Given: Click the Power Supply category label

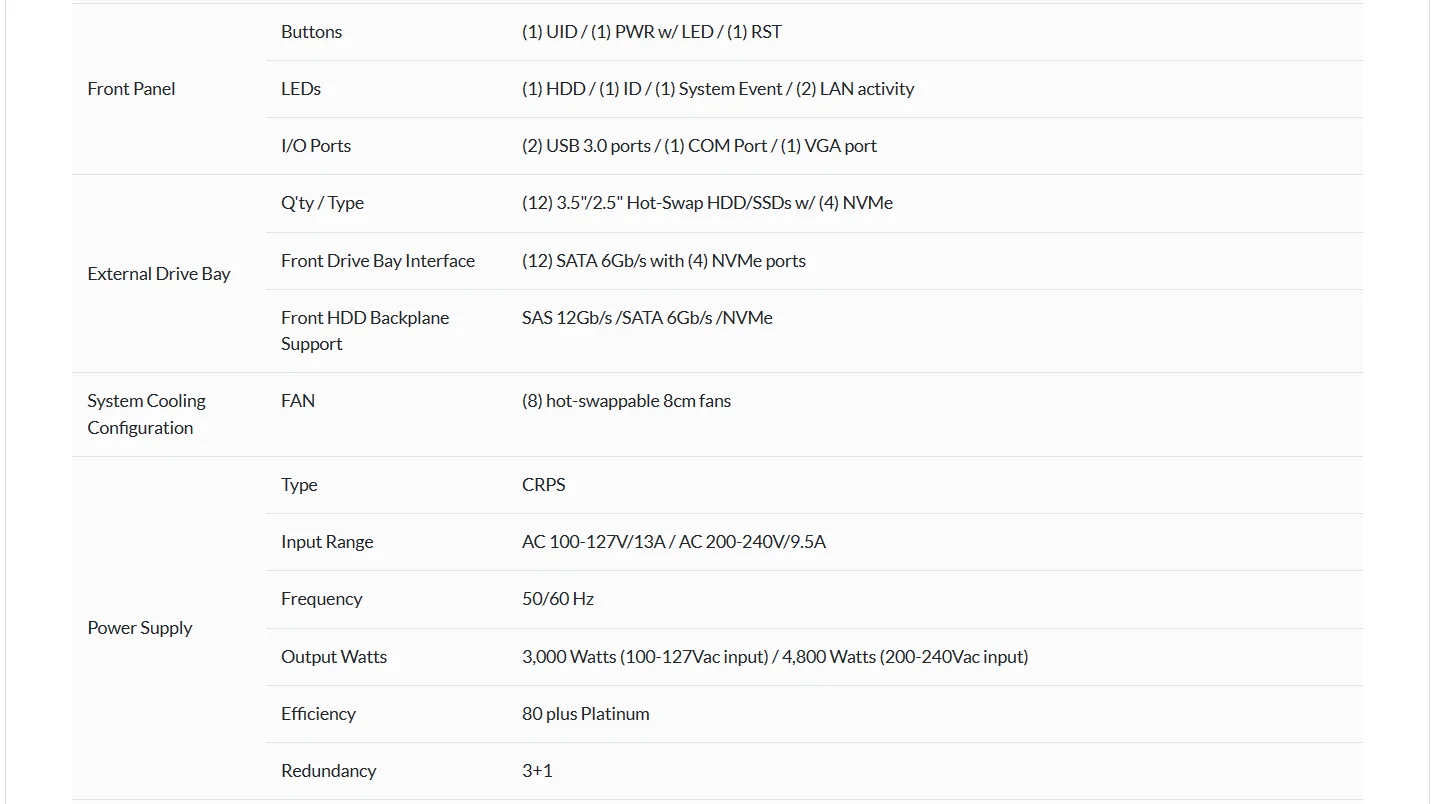Looking at the screenshot, I should [140, 628].
